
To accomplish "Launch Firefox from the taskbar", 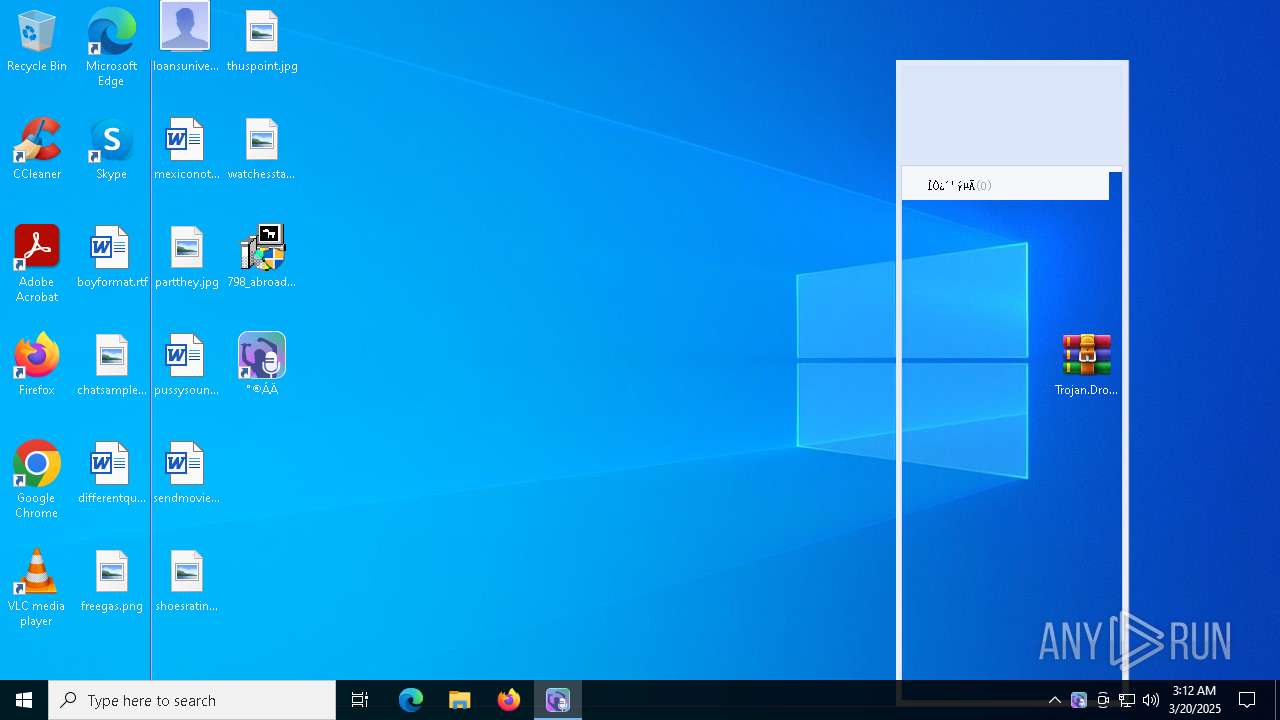I will [509, 700].
